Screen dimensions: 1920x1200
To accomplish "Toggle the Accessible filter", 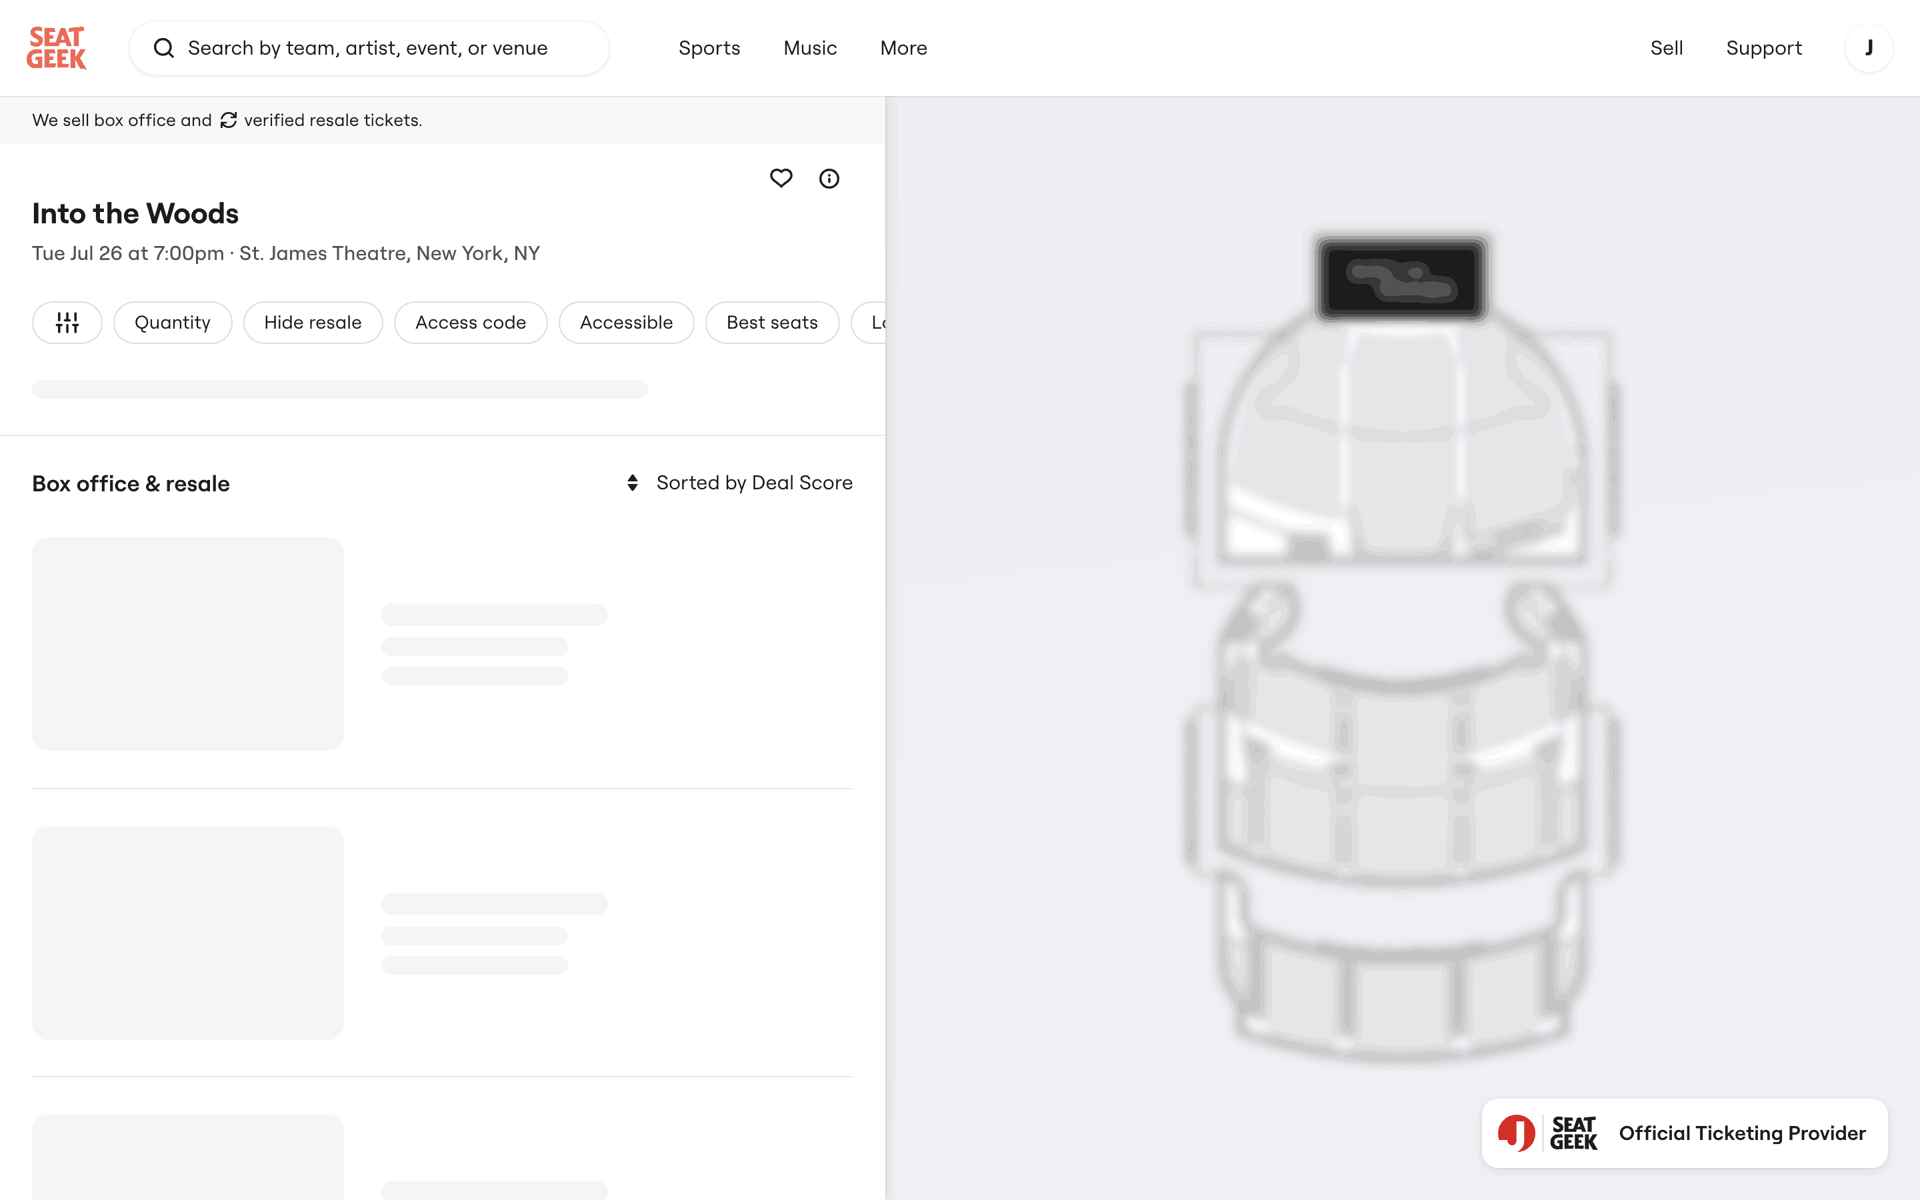I will click(626, 322).
